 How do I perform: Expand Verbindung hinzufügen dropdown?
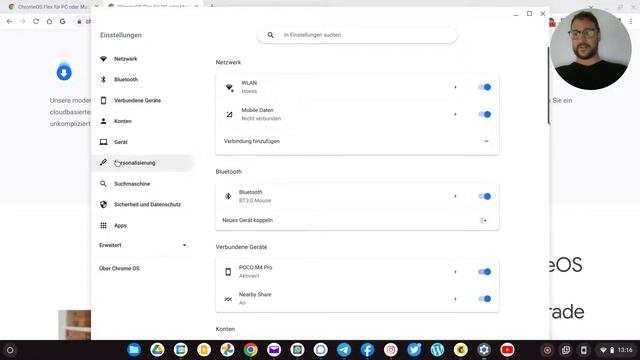coord(486,141)
